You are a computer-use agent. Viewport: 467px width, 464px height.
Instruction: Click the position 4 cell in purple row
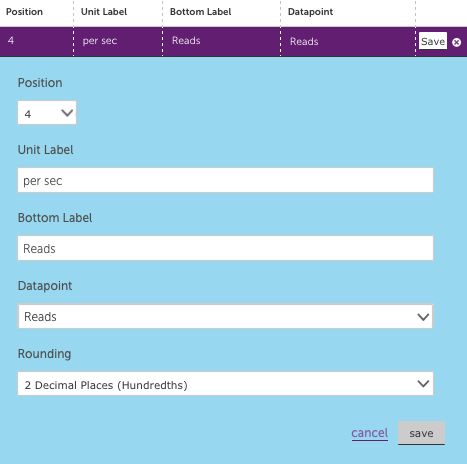[x=11, y=41]
